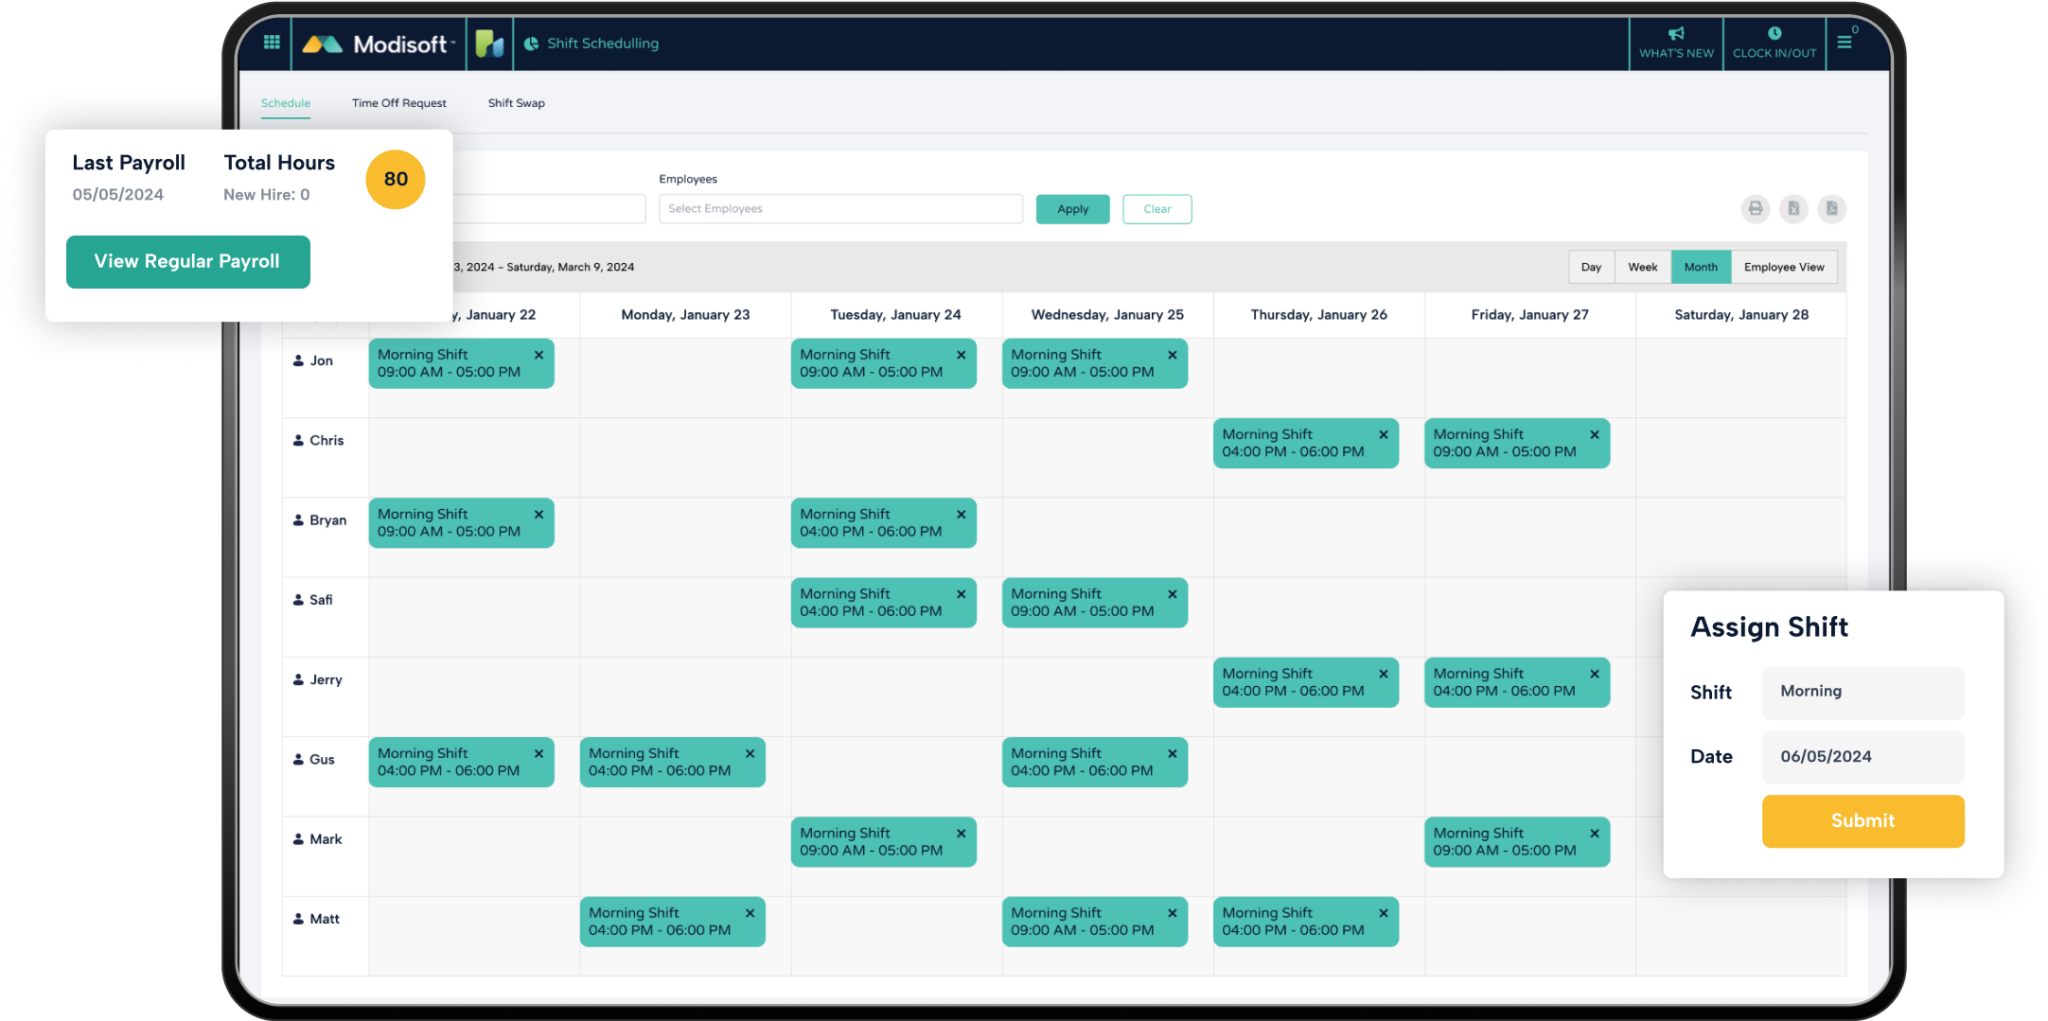2048x1021 pixels.
Task: Open the Select Employees dropdown
Action: click(840, 209)
